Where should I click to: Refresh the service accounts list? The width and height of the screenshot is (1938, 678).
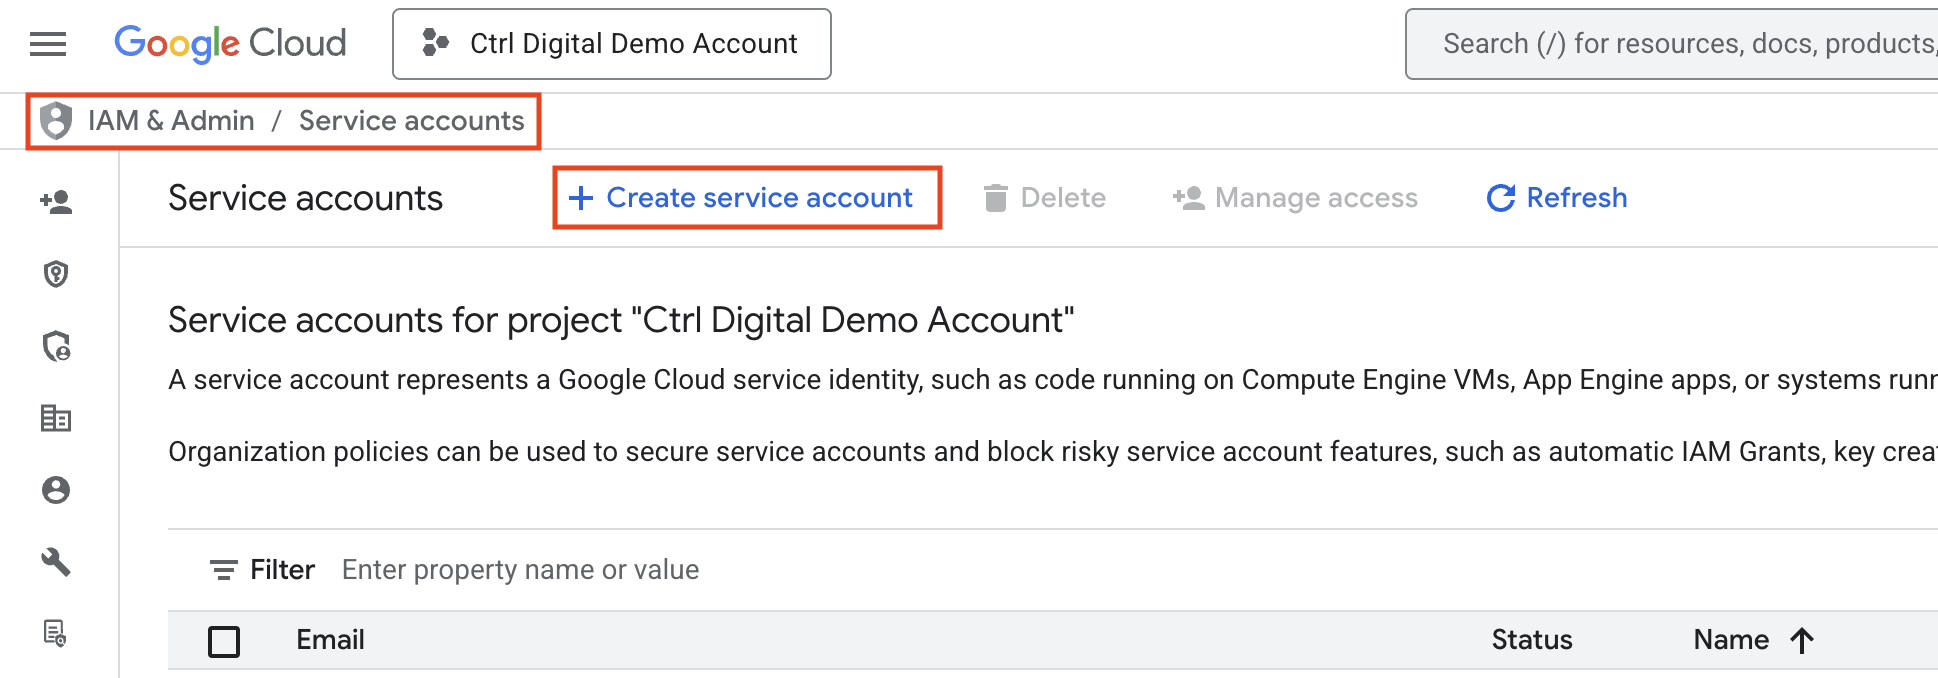(x=1557, y=198)
